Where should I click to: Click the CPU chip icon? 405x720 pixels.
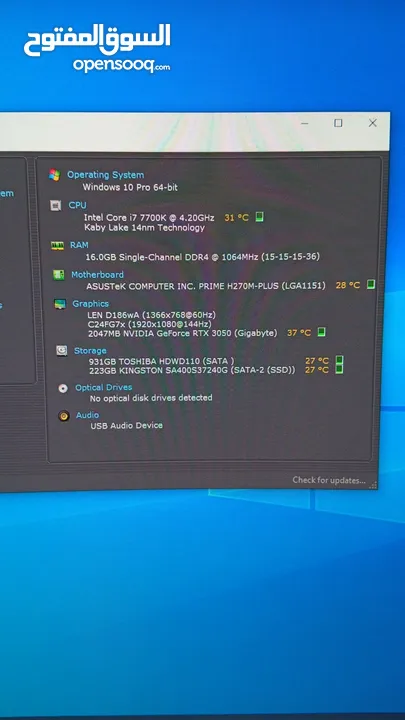pyautogui.click(x=56, y=206)
